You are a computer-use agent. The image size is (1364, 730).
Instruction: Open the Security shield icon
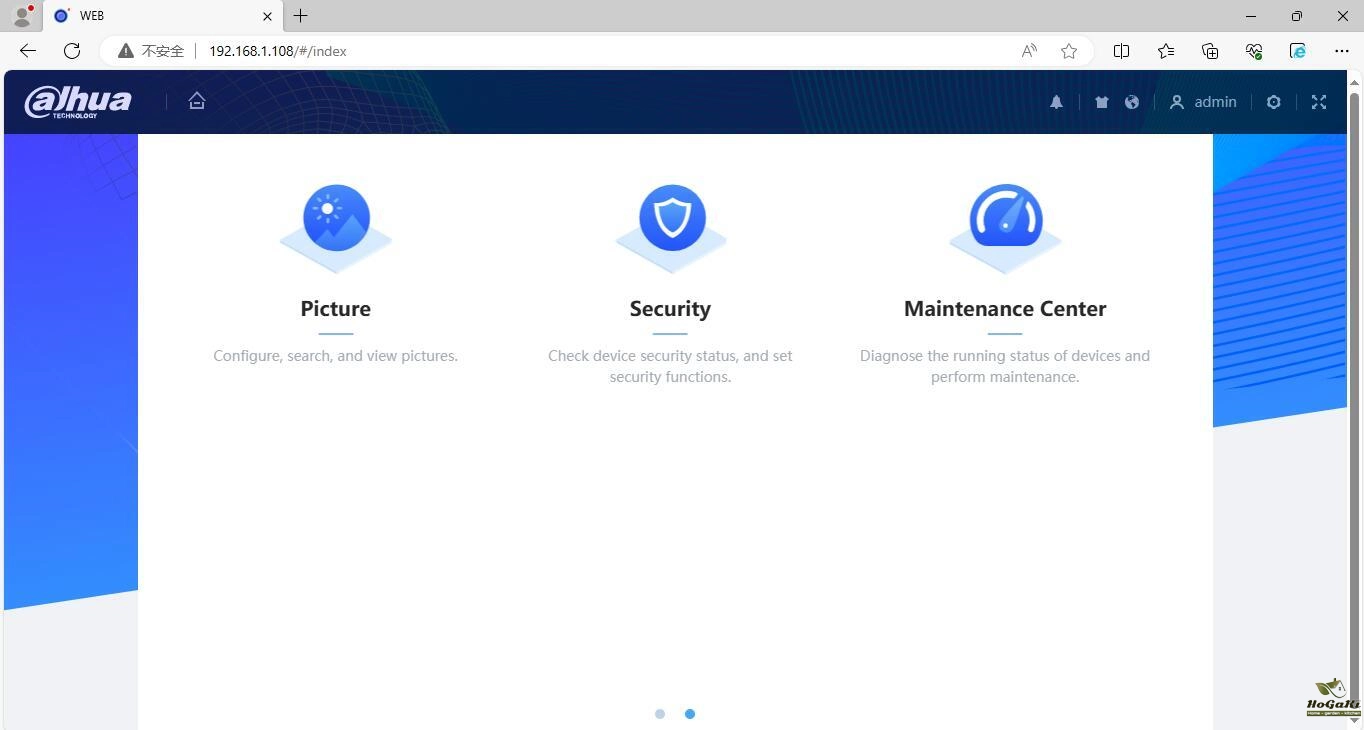click(671, 219)
